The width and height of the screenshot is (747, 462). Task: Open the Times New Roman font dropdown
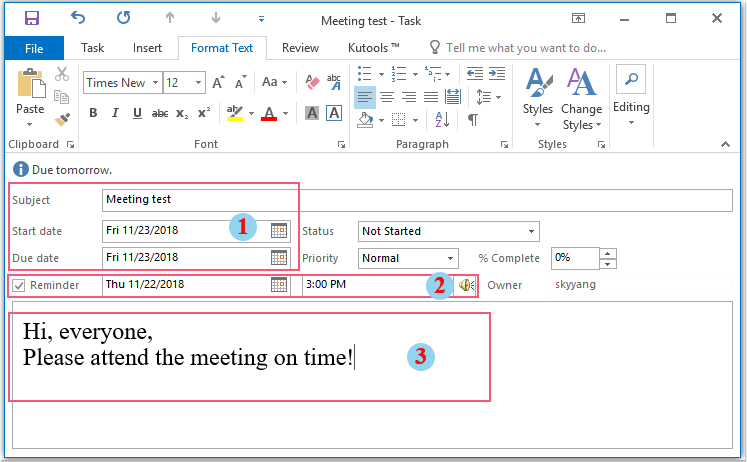click(x=154, y=83)
